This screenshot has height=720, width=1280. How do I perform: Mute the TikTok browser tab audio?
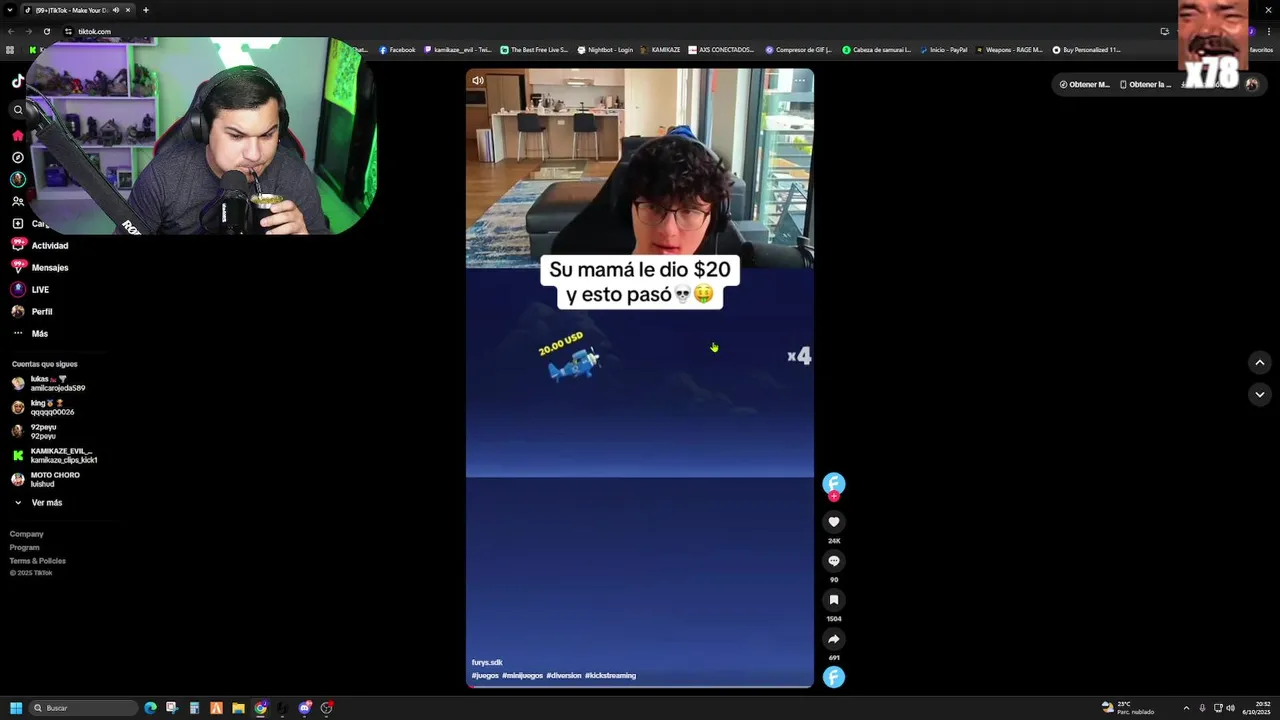(x=116, y=10)
